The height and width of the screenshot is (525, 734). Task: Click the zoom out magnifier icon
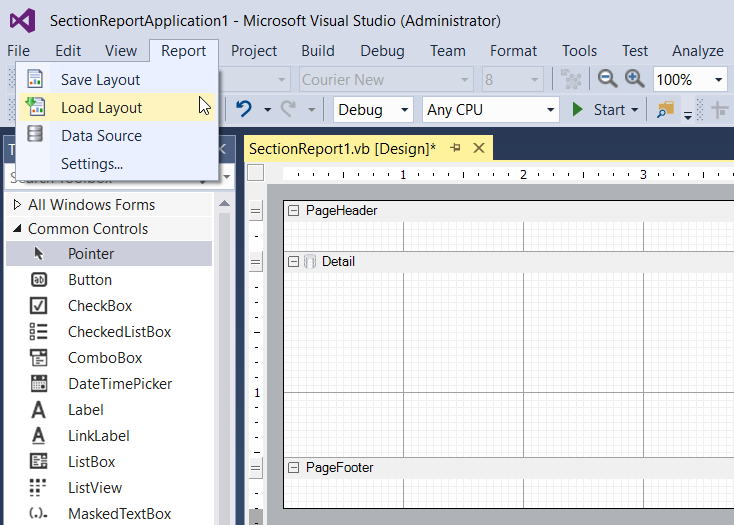(x=607, y=79)
